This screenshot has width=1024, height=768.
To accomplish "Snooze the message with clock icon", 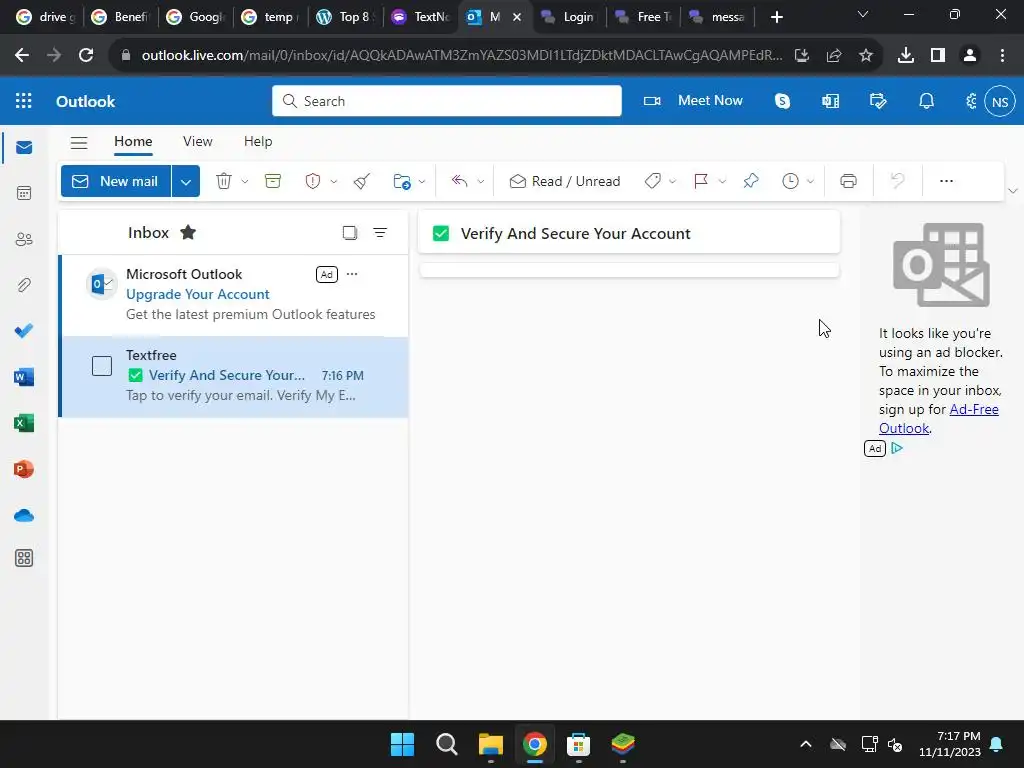I will click(x=790, y=181).
